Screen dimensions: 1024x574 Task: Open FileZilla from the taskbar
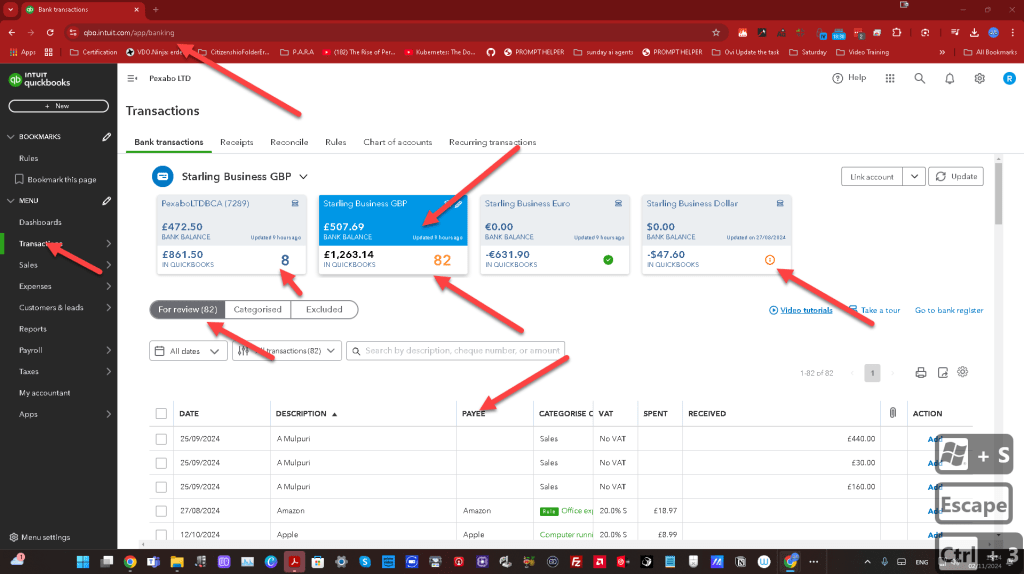pyautogui.click(x=576, y=562)
